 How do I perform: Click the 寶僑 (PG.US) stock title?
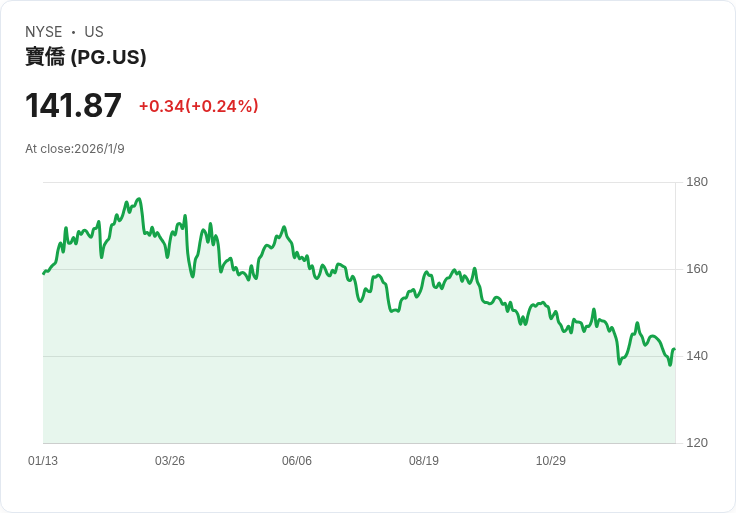[x=86, y=57]
